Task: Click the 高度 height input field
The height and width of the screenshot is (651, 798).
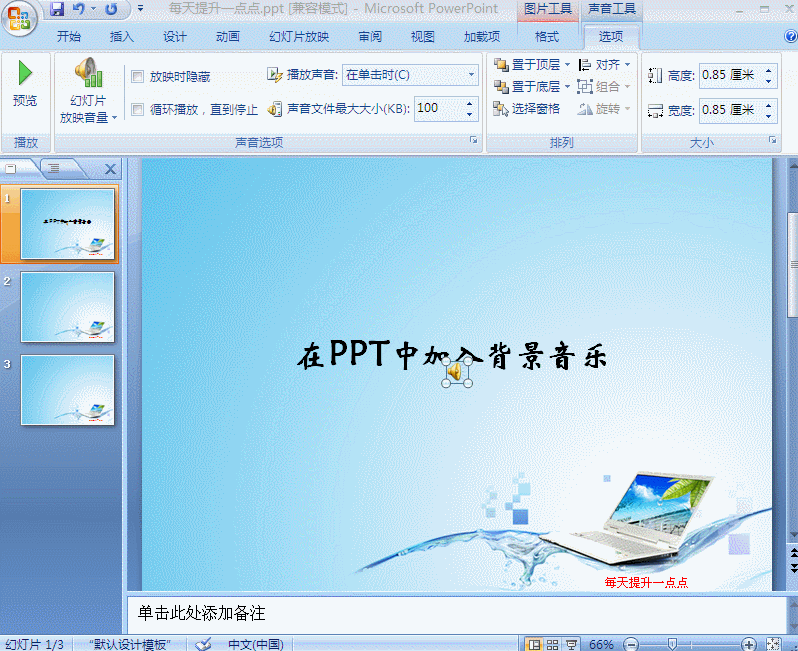Action: [x=730, y=75]
